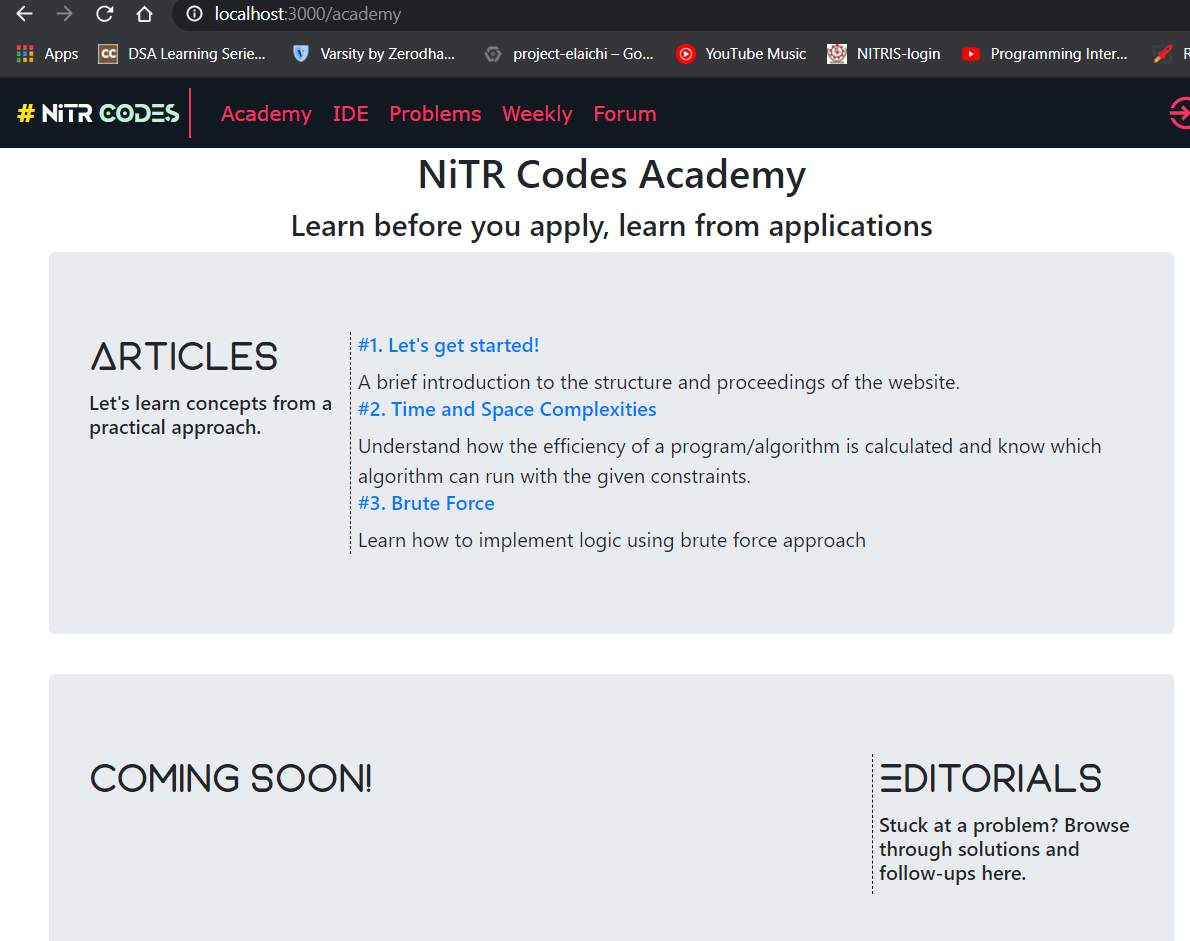Click 'A brief introduction to the structure' description
Screen dimensions: 1190x941
659,382
